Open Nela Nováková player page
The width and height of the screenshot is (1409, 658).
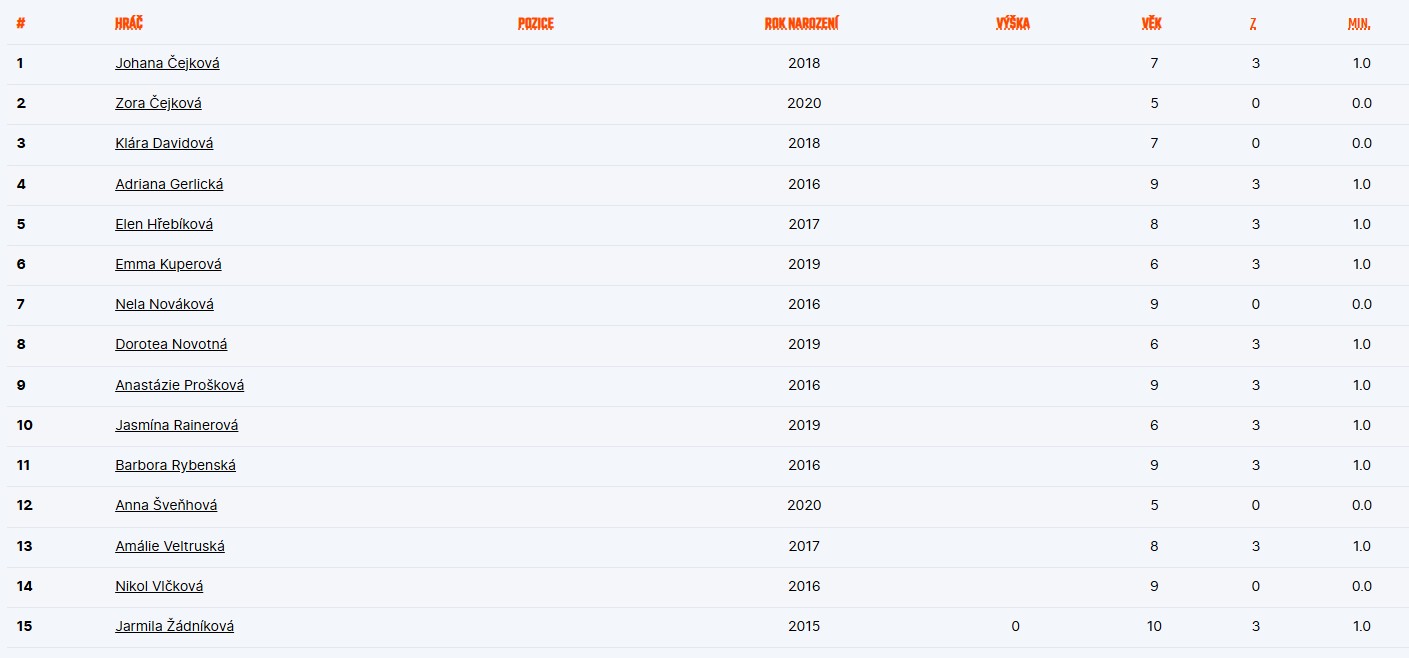tap(164, 304)
